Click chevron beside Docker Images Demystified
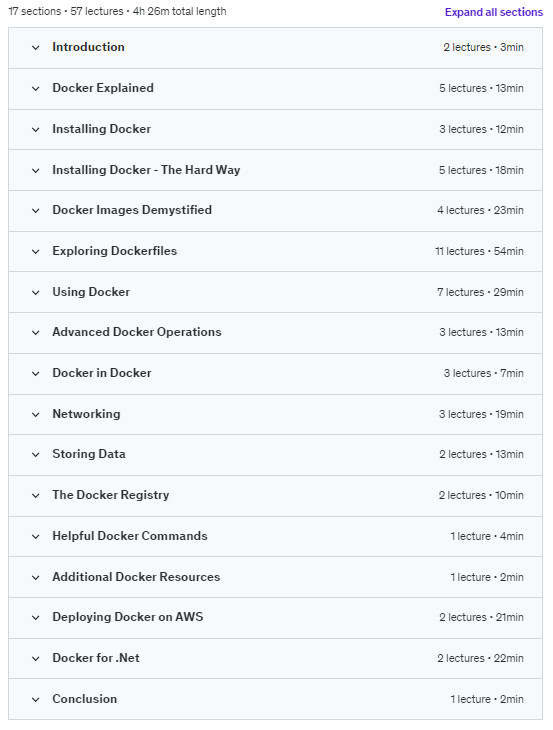 coord(35,210)
